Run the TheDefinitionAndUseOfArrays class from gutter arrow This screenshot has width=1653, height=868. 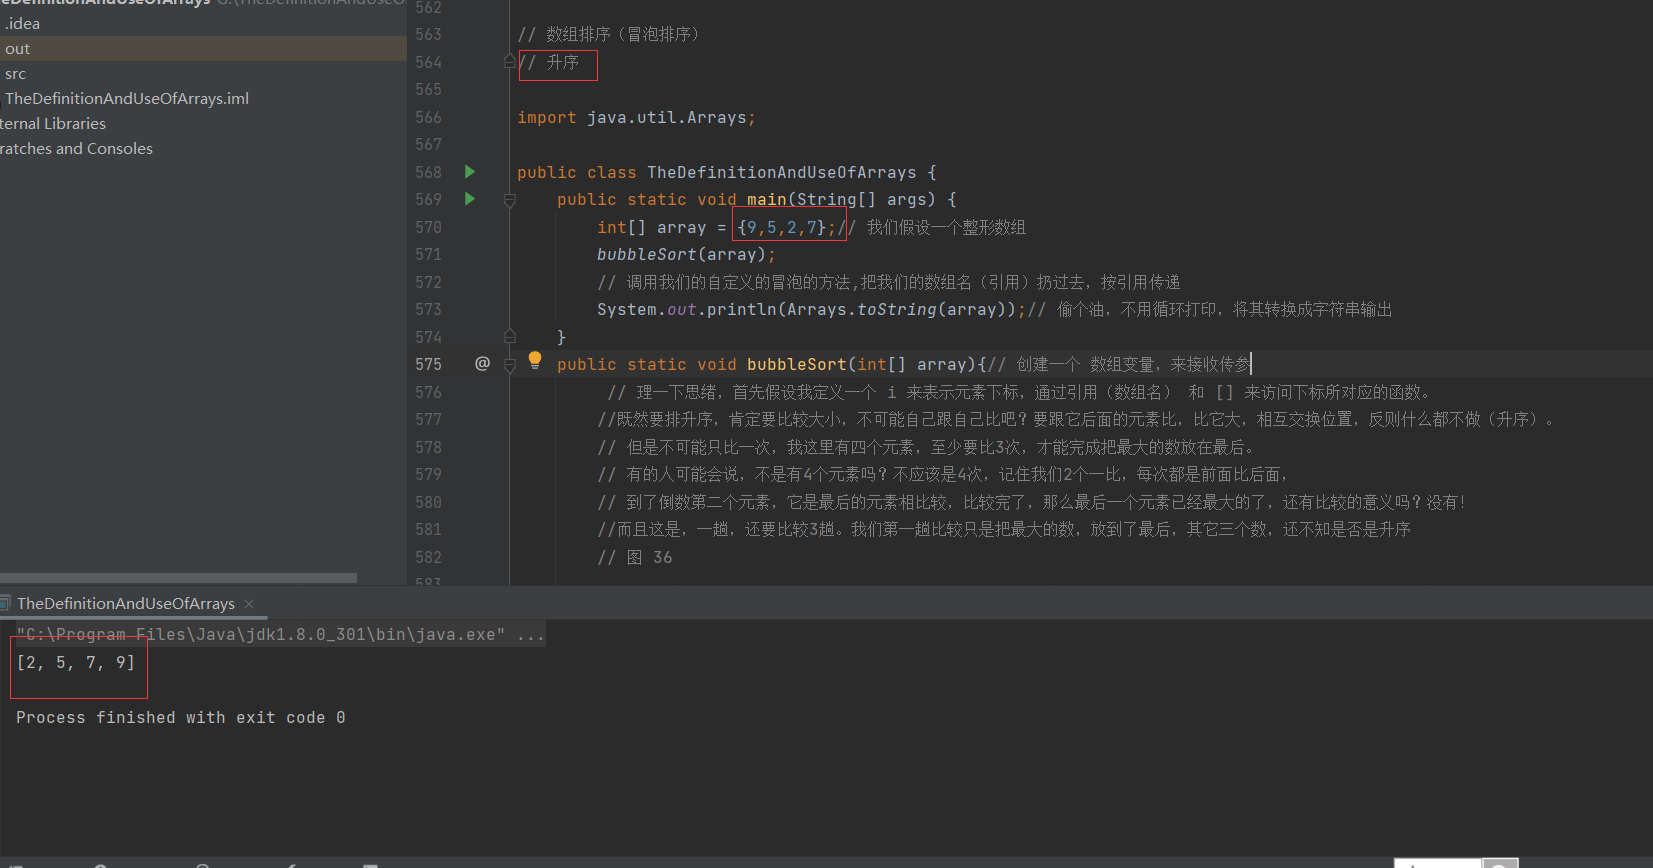click(470, 172)
